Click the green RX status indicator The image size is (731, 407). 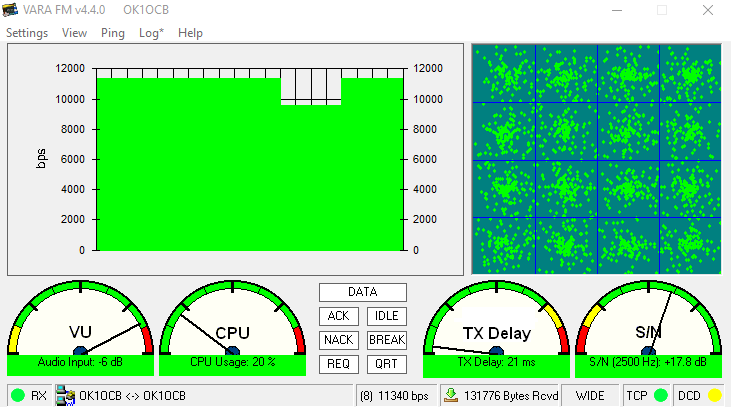(x=18, y=395)
